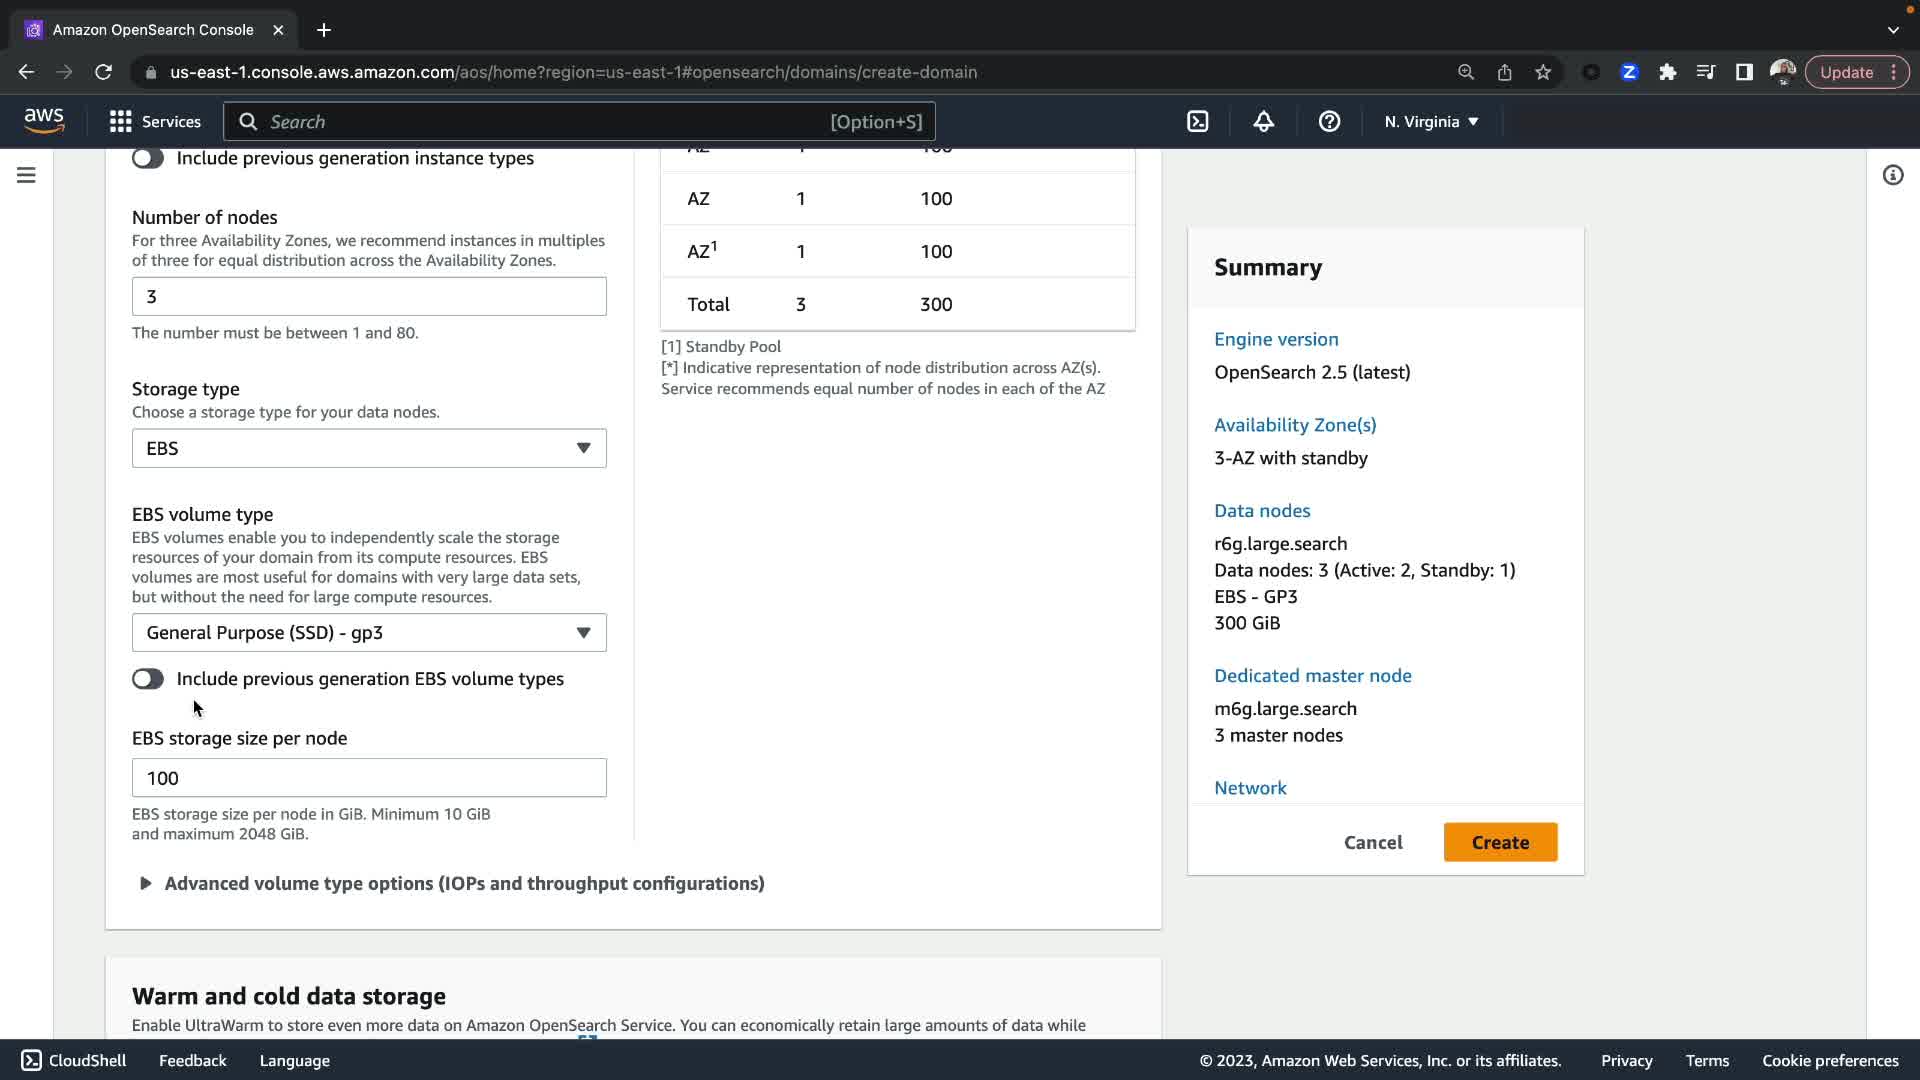Toggle Include previous generation EBS volume types
Screen dimensions: 1920x1080
[x=148, y=679]
